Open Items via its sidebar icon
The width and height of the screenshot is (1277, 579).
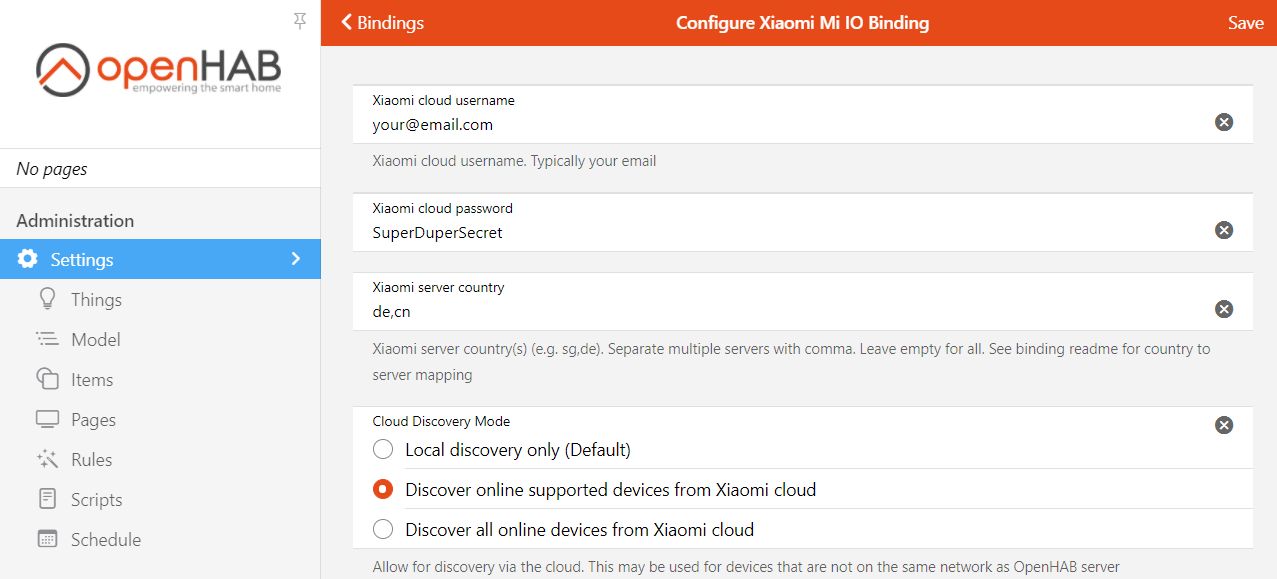click(x=47, y=379)
